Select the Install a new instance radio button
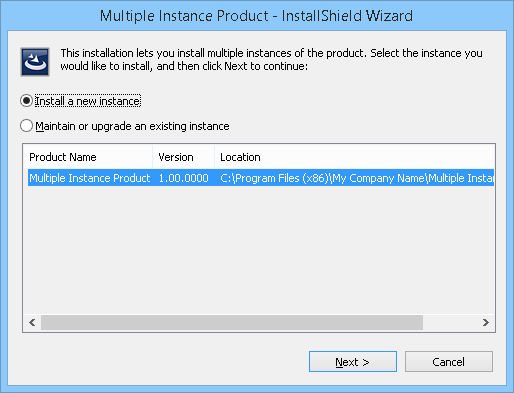The image size is (514, 393). coord(26,101)
